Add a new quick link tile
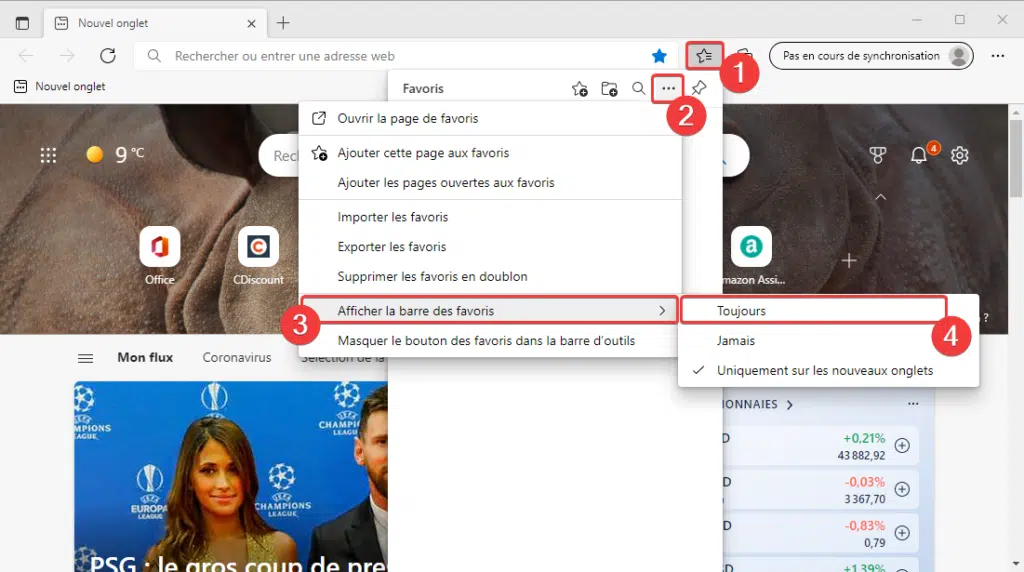Screen dimensions: 1024x572 (x=849, y=261)
